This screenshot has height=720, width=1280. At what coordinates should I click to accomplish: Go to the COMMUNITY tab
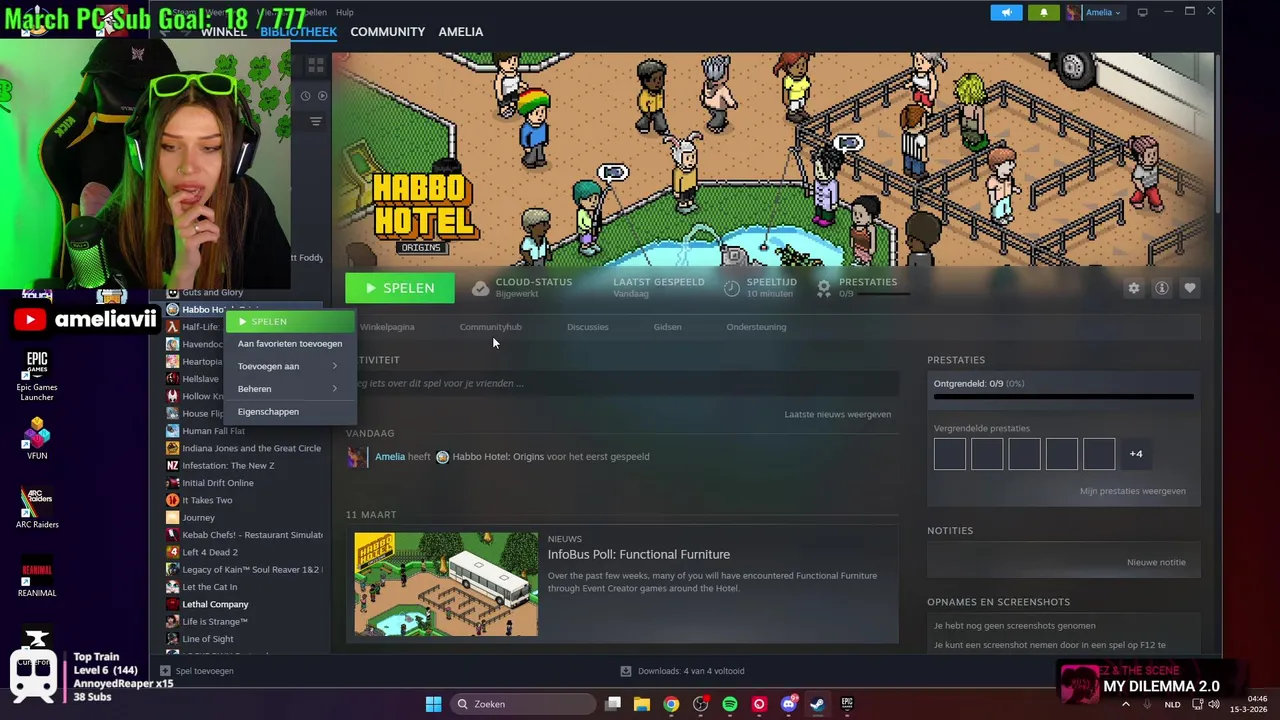387,31
